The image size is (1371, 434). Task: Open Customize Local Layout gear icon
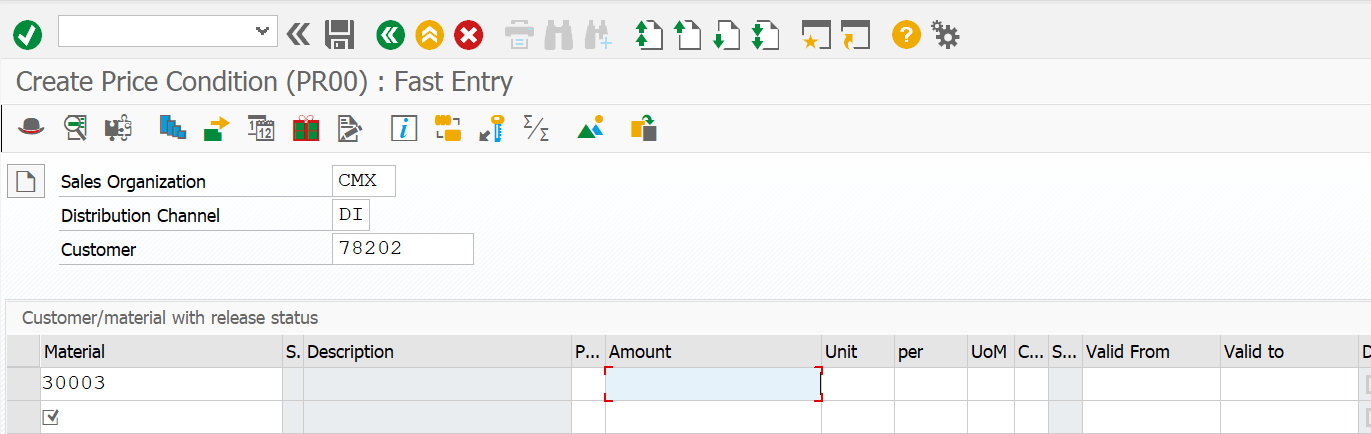[x=945, y=35]
